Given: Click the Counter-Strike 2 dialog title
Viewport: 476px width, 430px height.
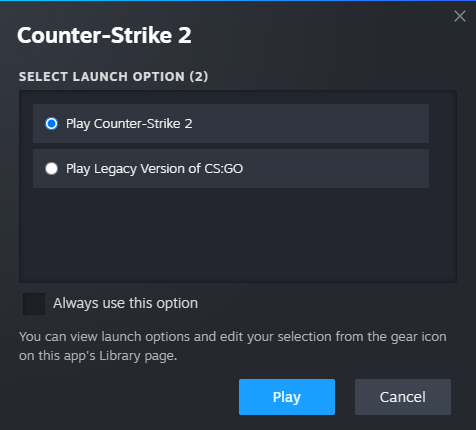Looking at the screenshot, I should pyautogui.click(x=104, y=35).
